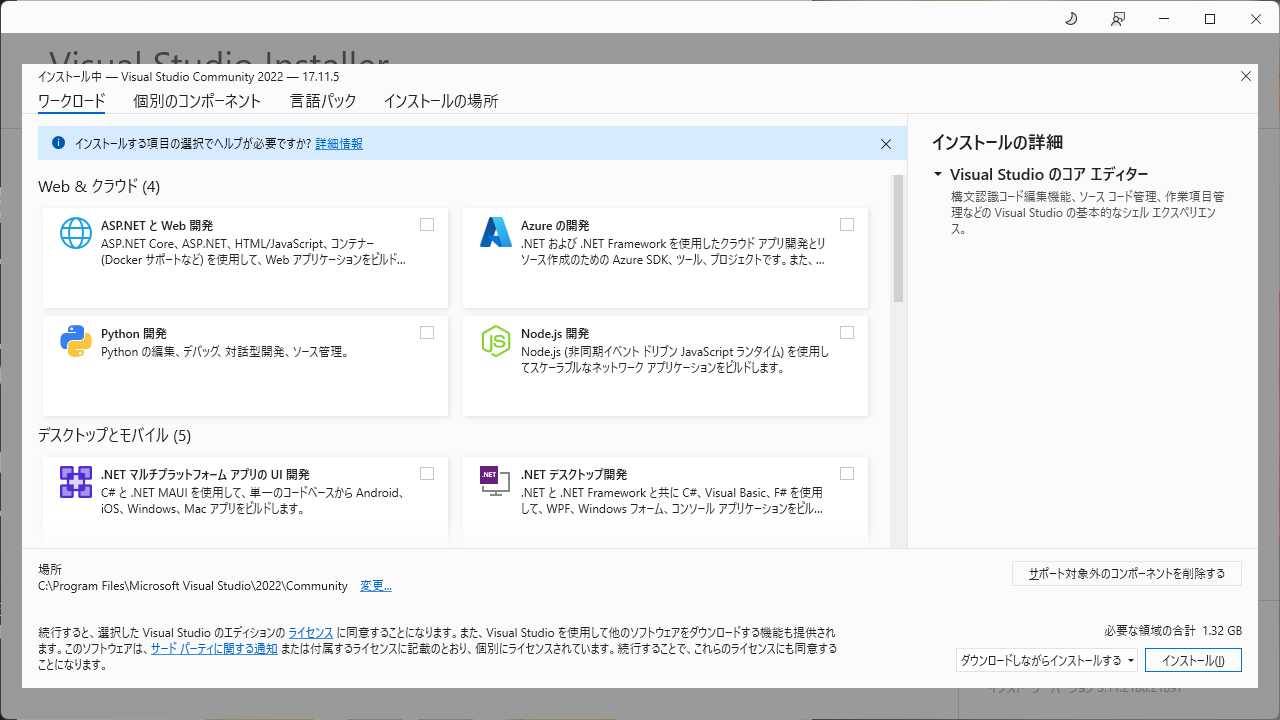This screenshot has height=720, width=1280.
Task: Check the .NET マルチプラットフォーム アプリの UI 開発 checkbox
Action: tap(427, 474)
